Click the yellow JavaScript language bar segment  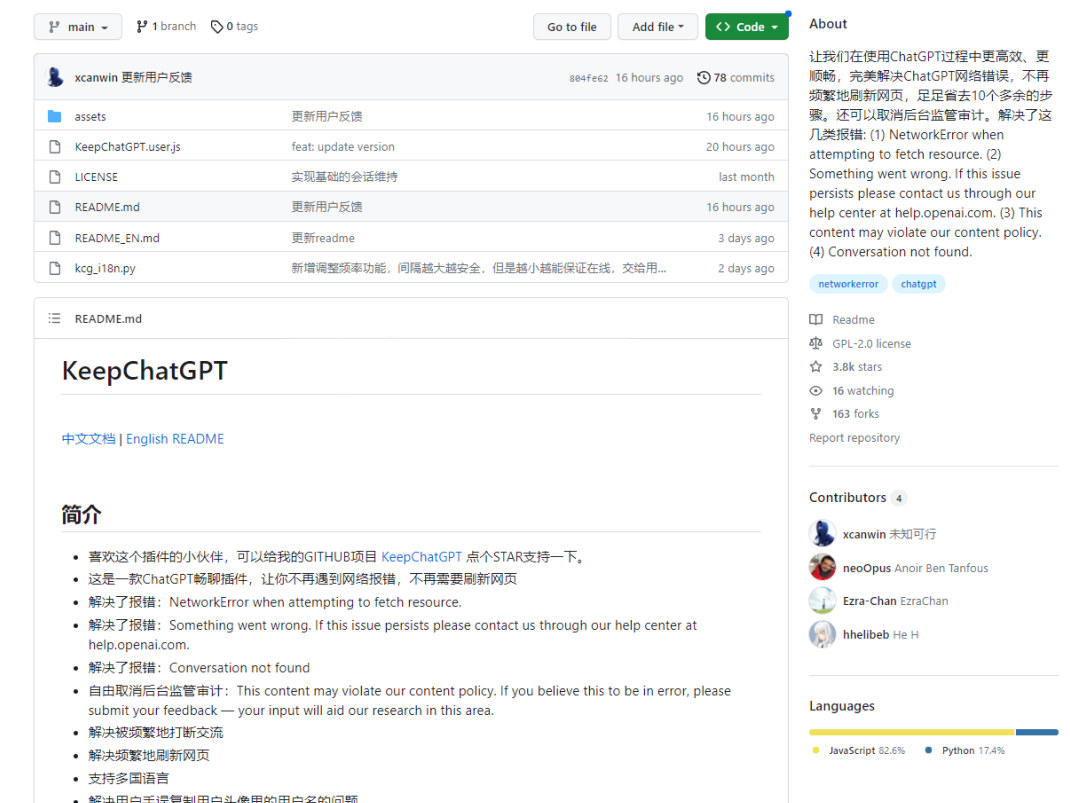[912, 732]
